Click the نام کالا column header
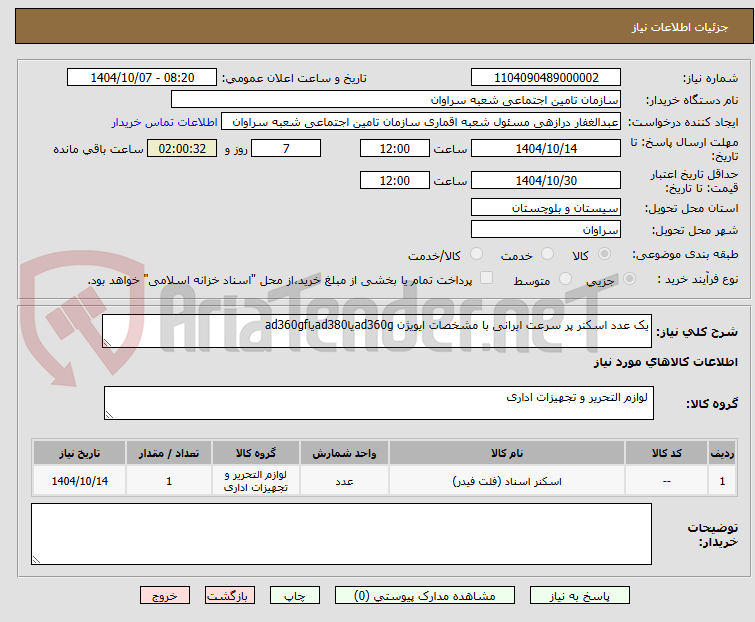The width and height of the screenshot is (755, 622). point(507,453)
